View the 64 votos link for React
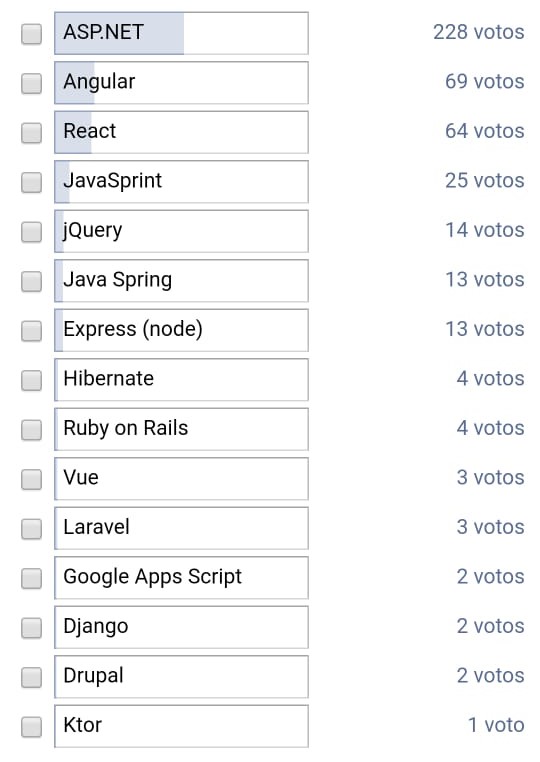The width and height of the screenshot is (540, 762). [485, 131]
